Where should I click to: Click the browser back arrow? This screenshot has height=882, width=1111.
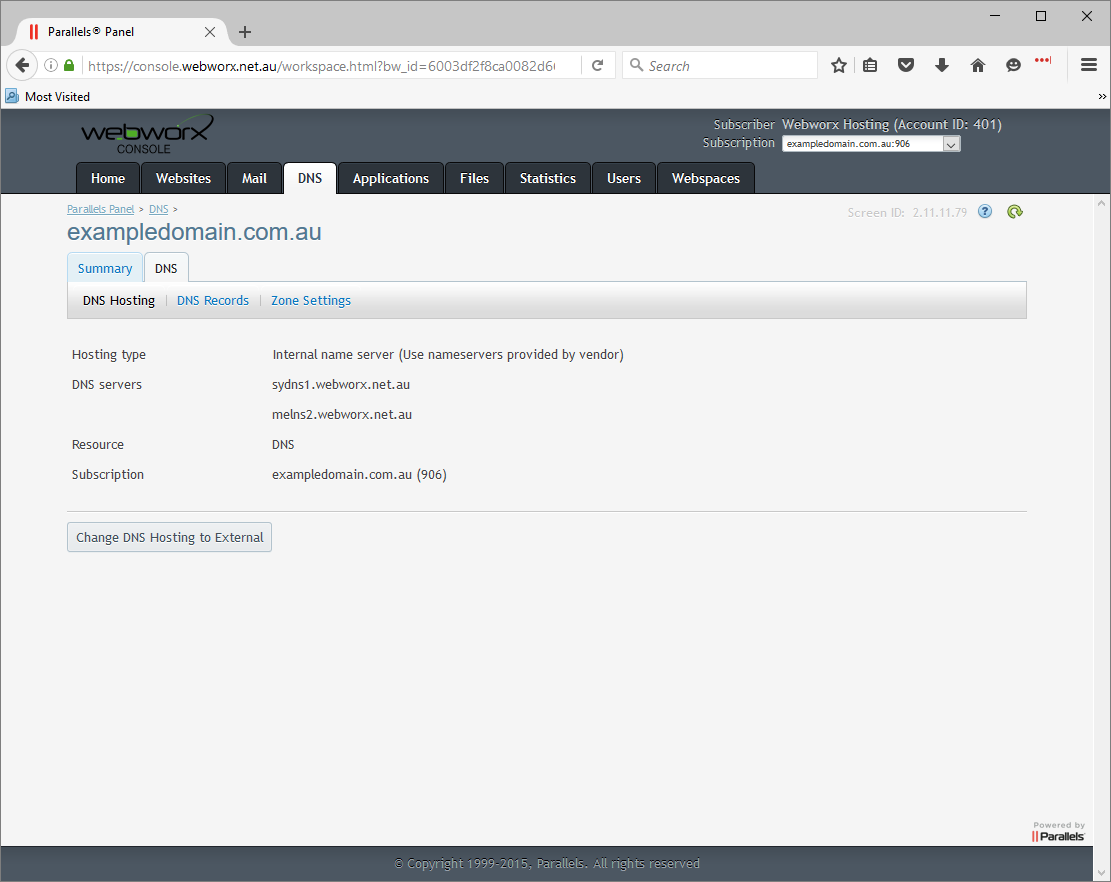coord(22,66)
